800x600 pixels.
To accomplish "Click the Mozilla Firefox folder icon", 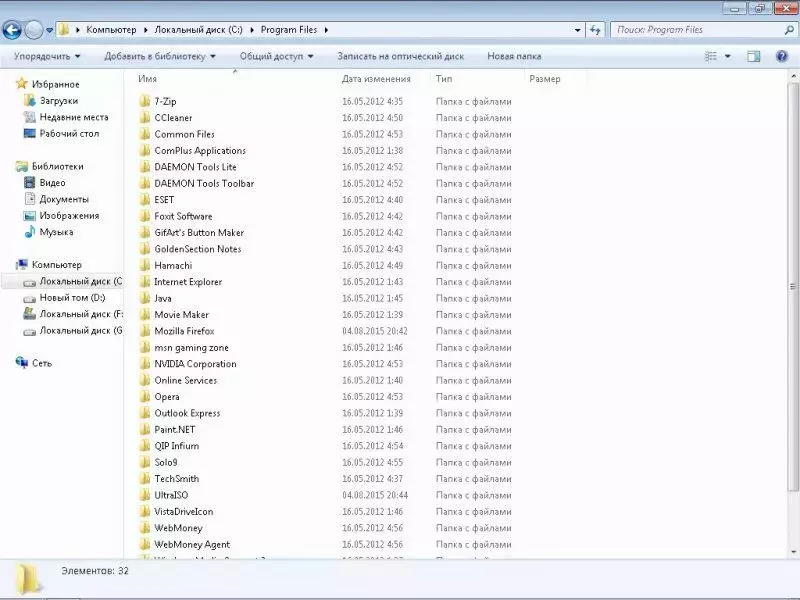I will (145, 331).
